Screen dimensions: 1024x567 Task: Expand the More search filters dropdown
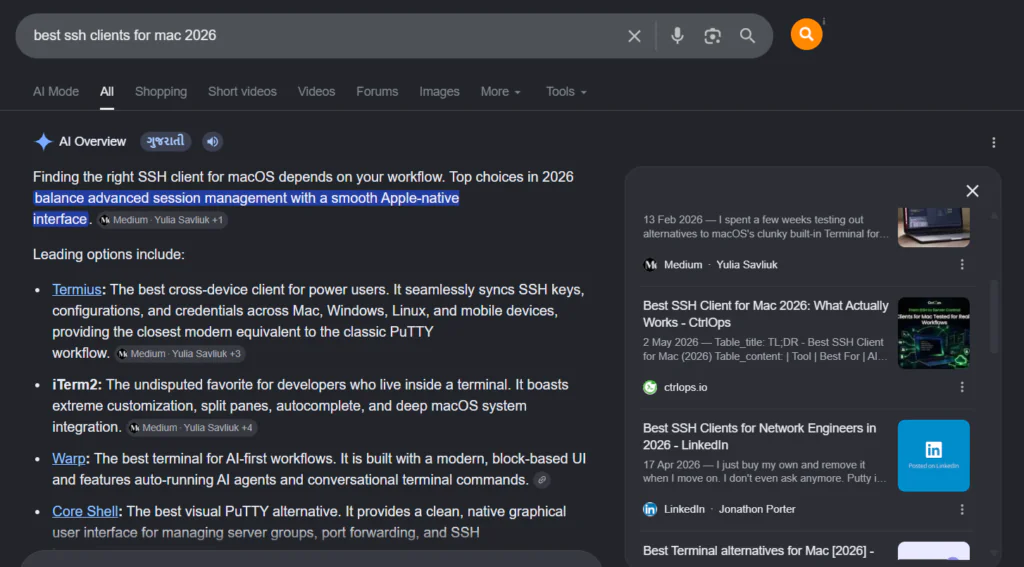tap(501, 92)
